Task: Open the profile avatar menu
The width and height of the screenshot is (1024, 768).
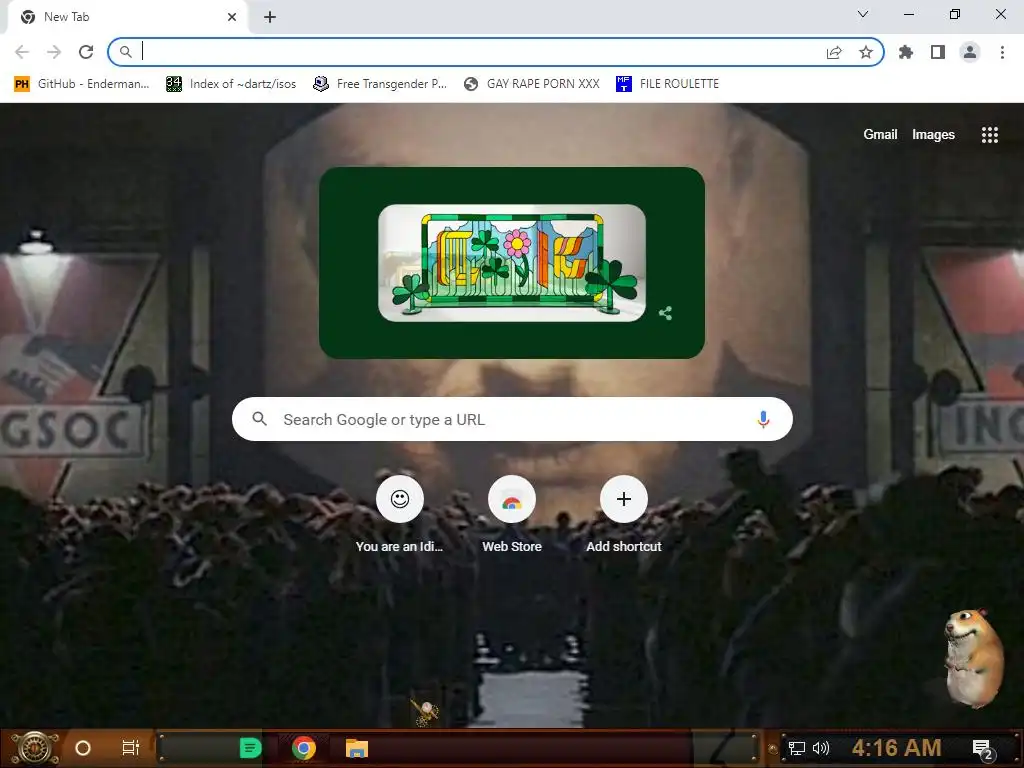Action: coord(970,52)
